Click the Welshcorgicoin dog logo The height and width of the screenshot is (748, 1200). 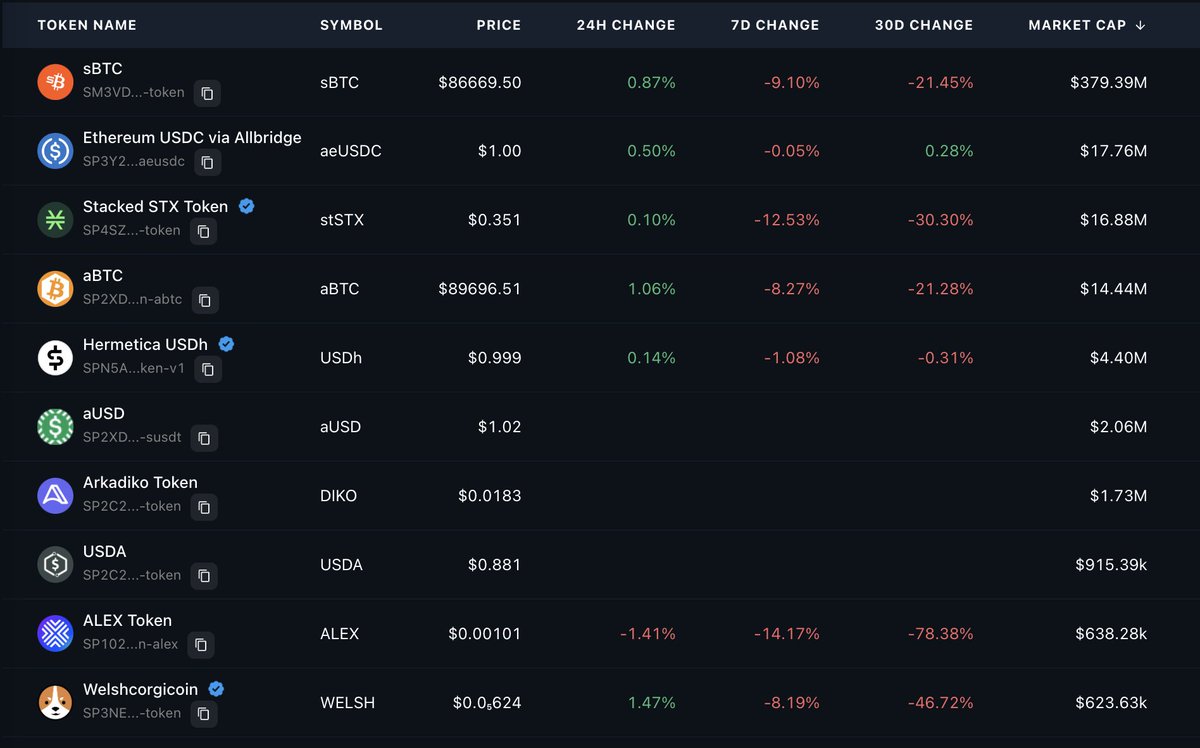click(x=55, y=703)
